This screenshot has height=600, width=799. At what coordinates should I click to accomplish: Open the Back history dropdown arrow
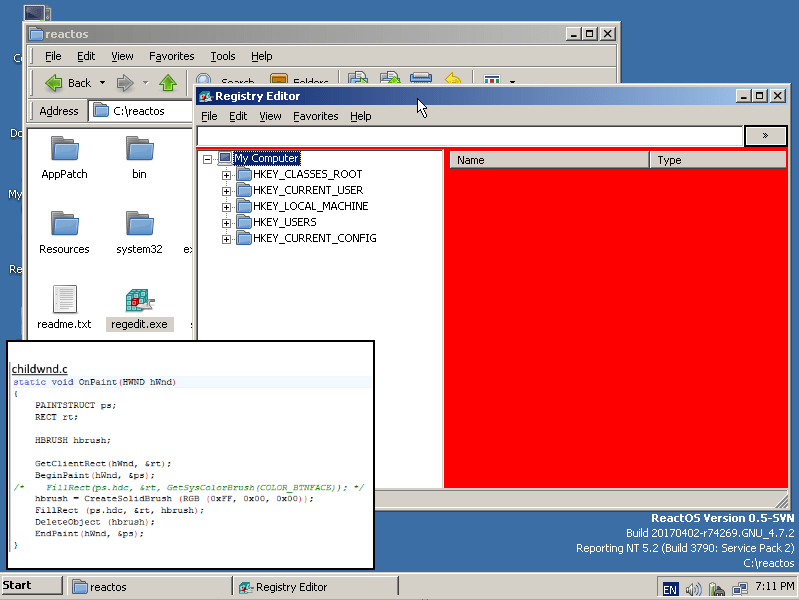tap(102, 83)
